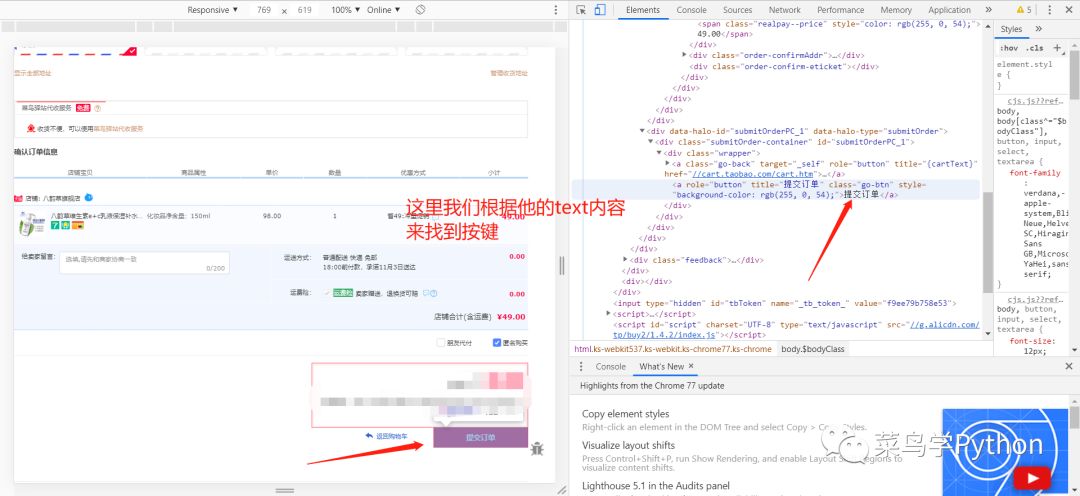Activate the inspect element picker icon
The height and width of the screenshot is (496, 1080).
(581, 10)
